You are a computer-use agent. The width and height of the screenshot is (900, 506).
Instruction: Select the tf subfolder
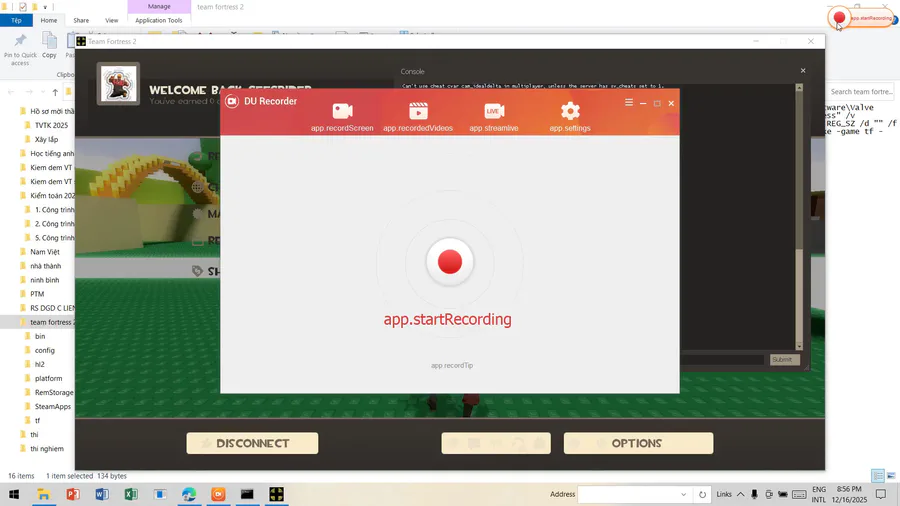tap(37, 421)
